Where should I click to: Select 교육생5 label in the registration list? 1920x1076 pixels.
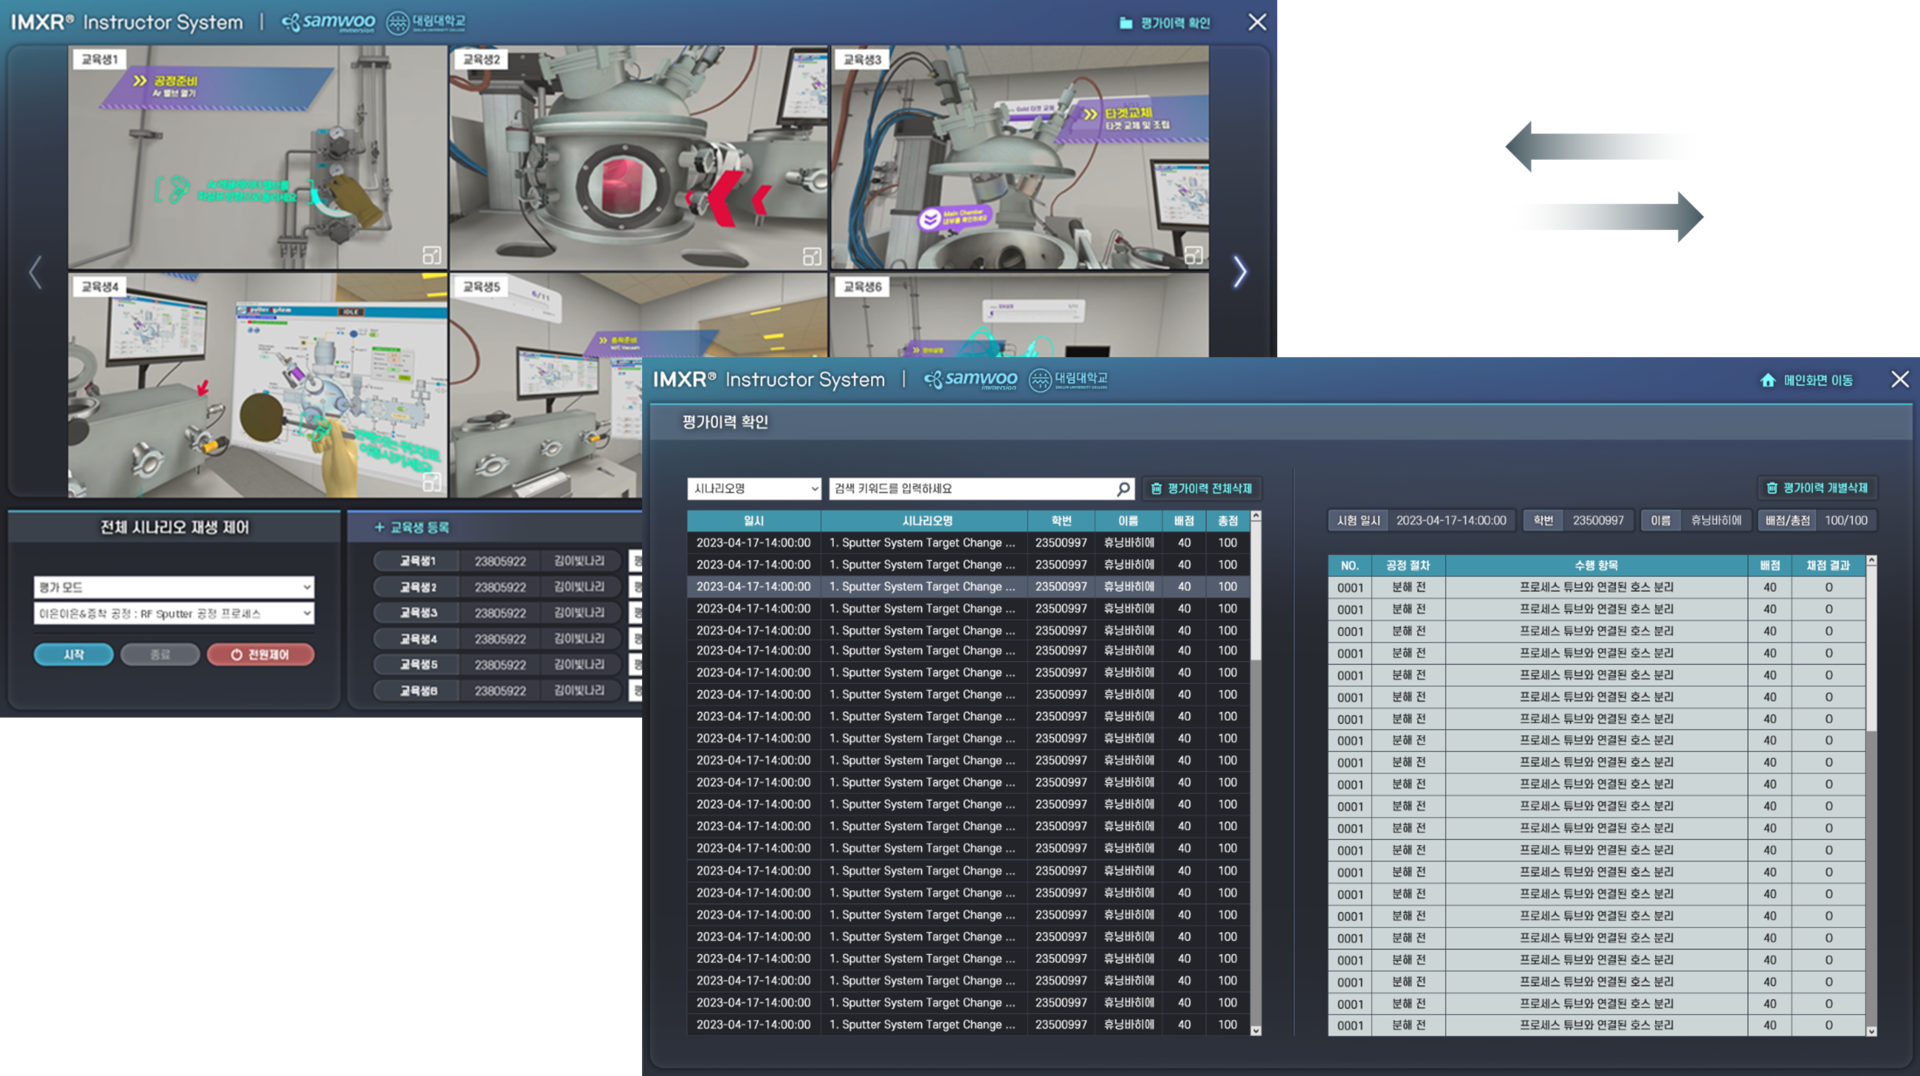click(x=418, y=665)
